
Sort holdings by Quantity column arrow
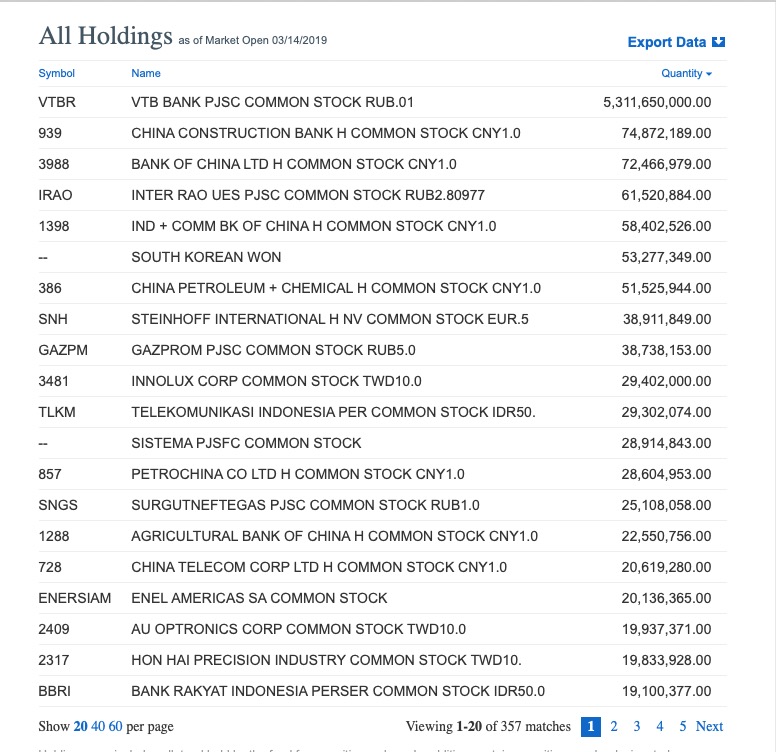pyautogui.click(x=709, y=74)
